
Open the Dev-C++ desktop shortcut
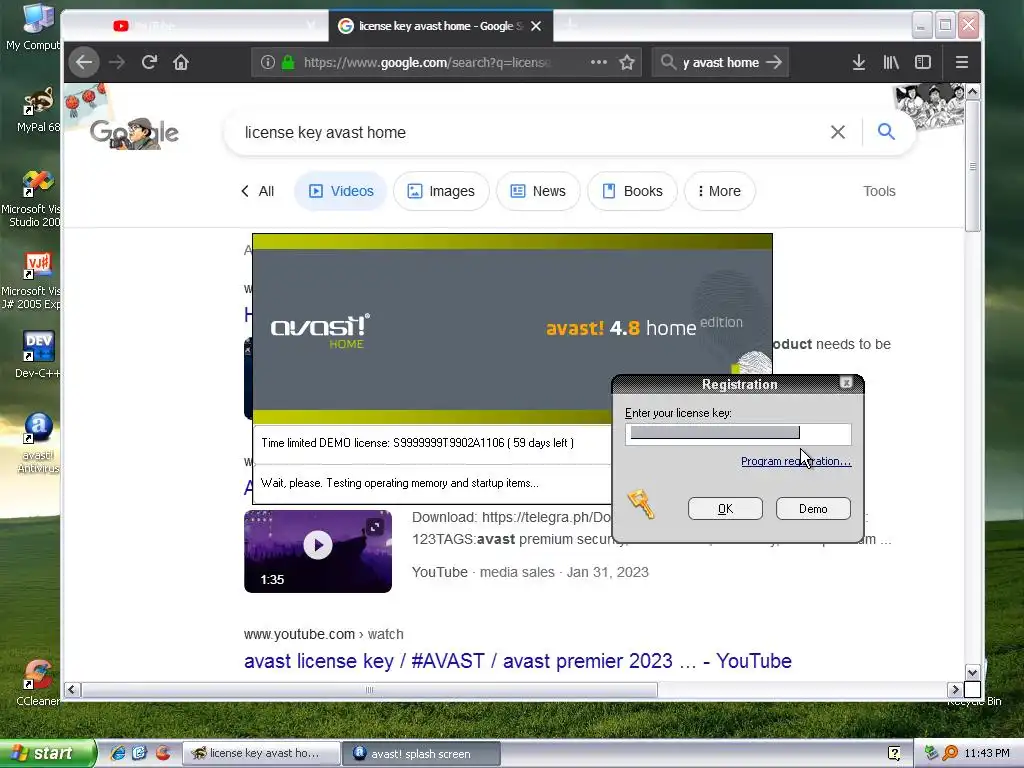click(38, 355)
